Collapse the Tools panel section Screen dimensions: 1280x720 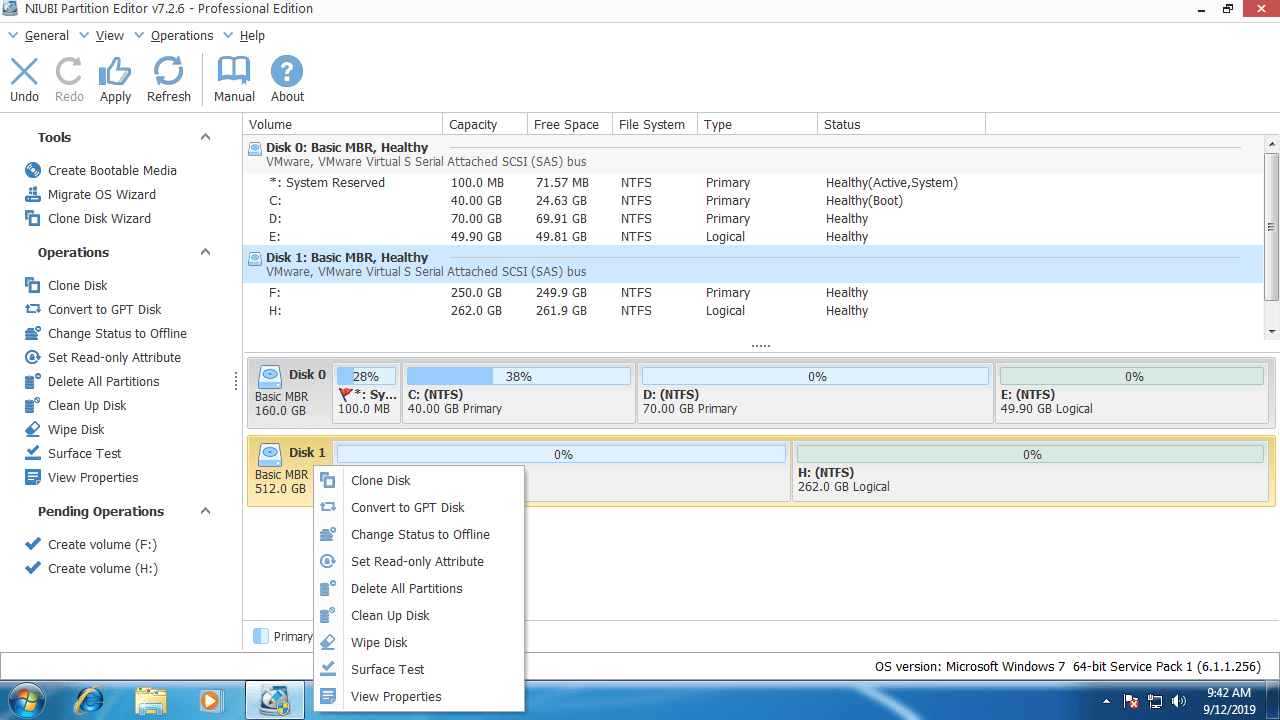point(205,137)
